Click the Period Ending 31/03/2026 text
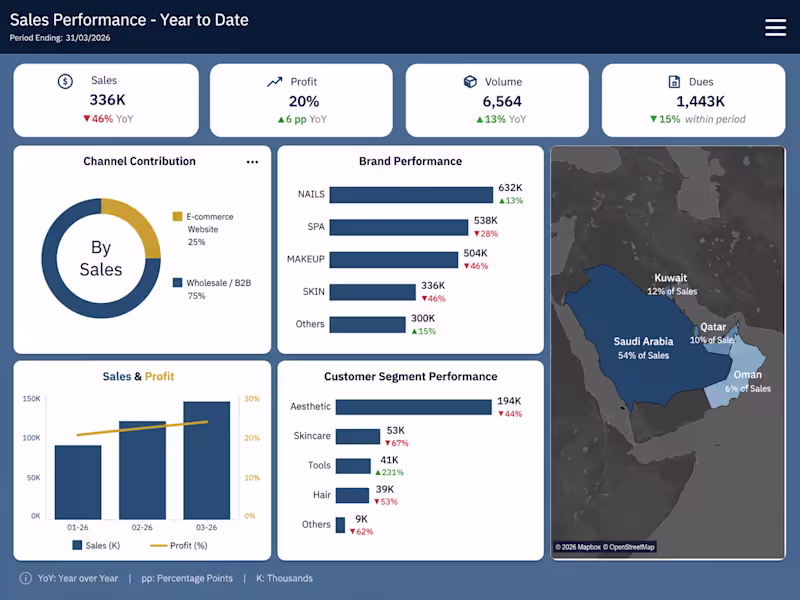This screenshot has width=800, height=600. 60,38
